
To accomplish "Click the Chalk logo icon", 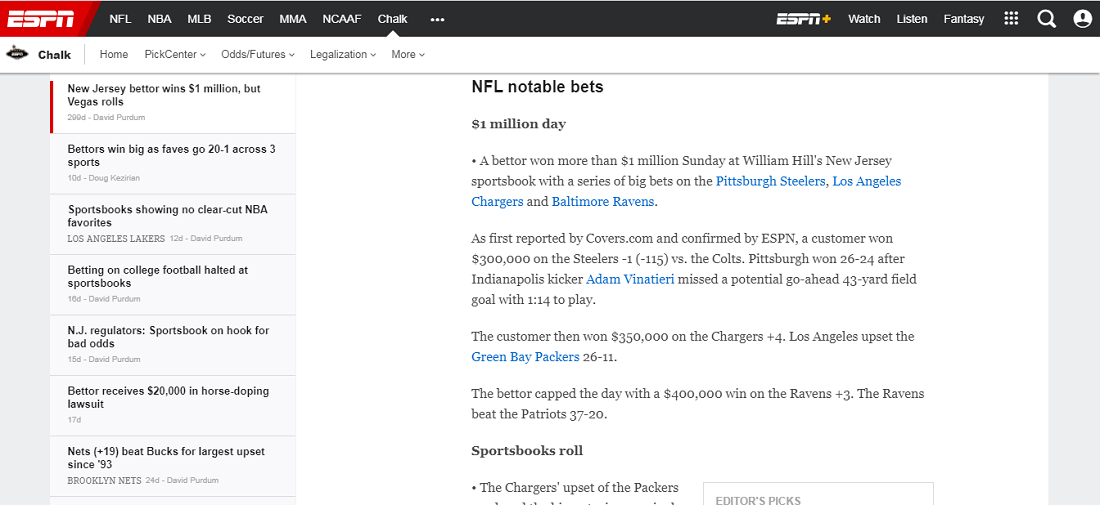I will [17, 55].
